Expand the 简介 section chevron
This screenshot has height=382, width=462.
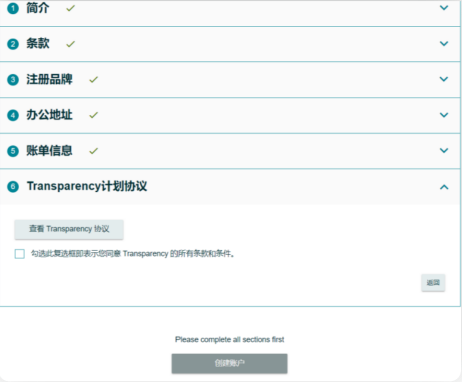coord(444,8)
